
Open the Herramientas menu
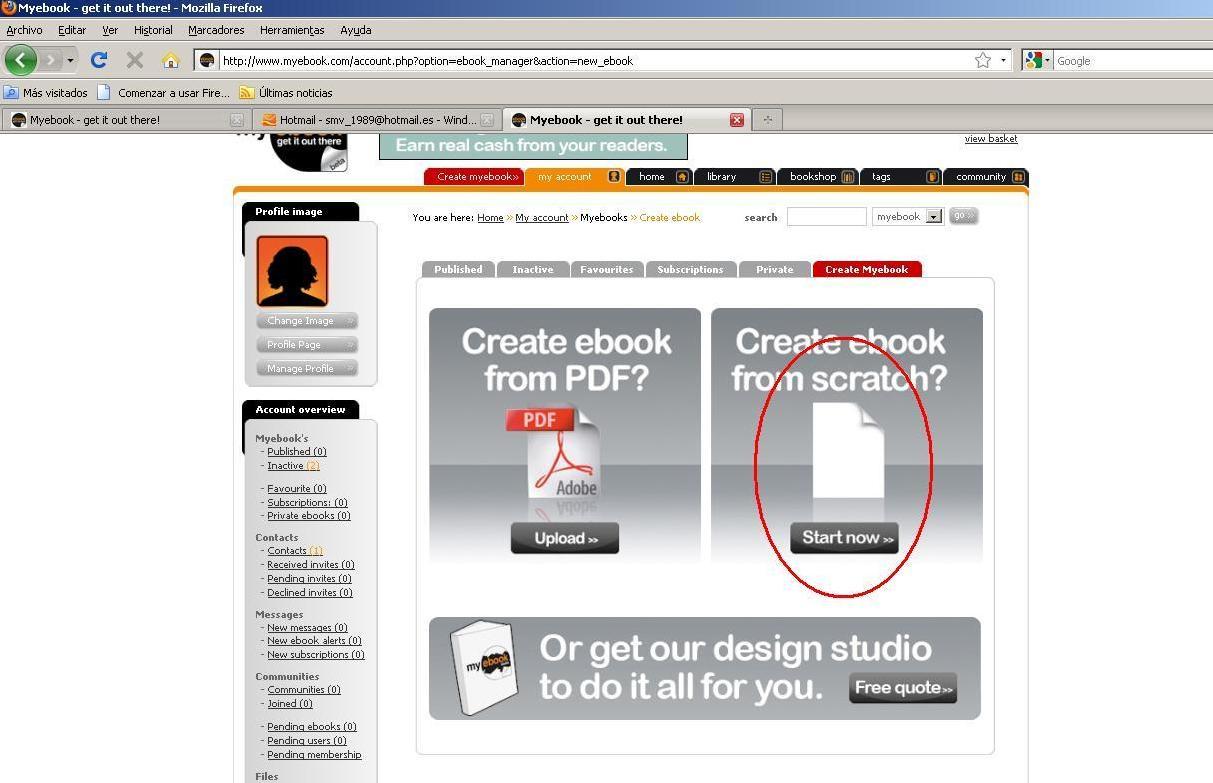coord(292,30)
